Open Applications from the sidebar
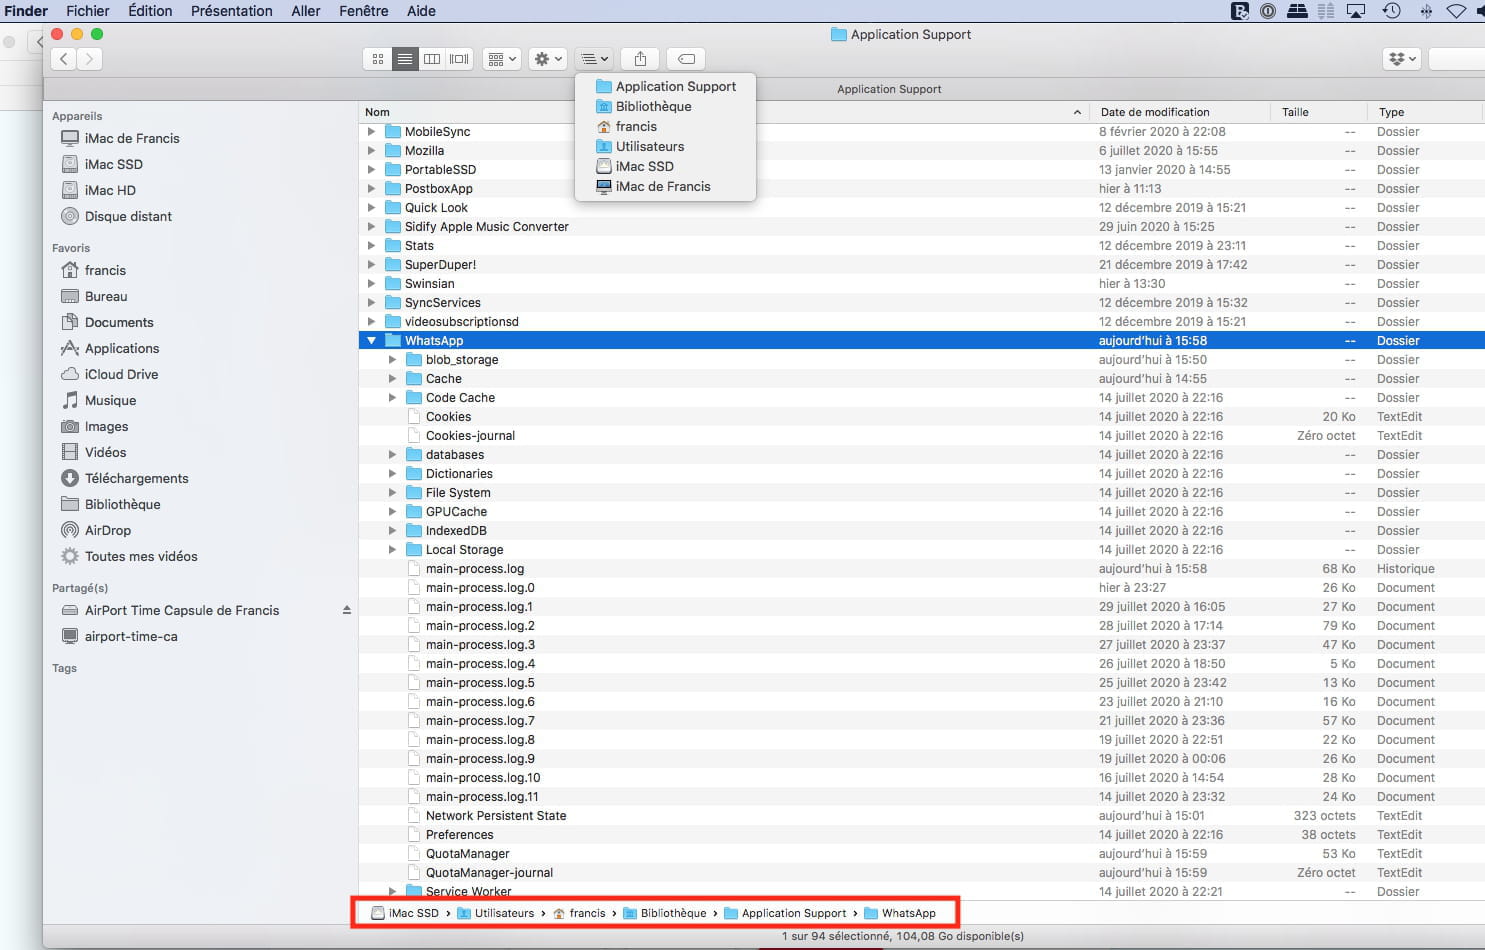 [x=122, y=348]
